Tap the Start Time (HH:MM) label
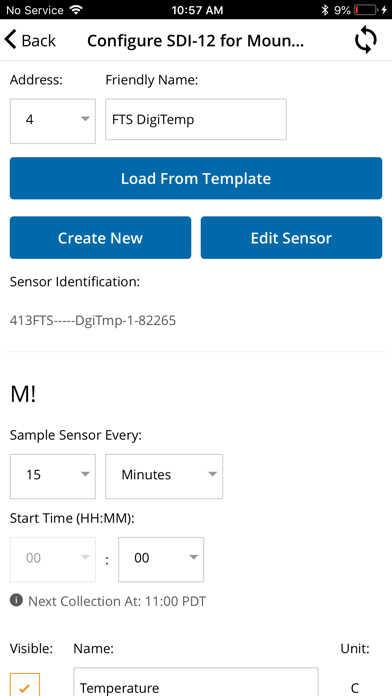Image resolution: width=392 pixels, height=696 pixels. click(72, 518)
